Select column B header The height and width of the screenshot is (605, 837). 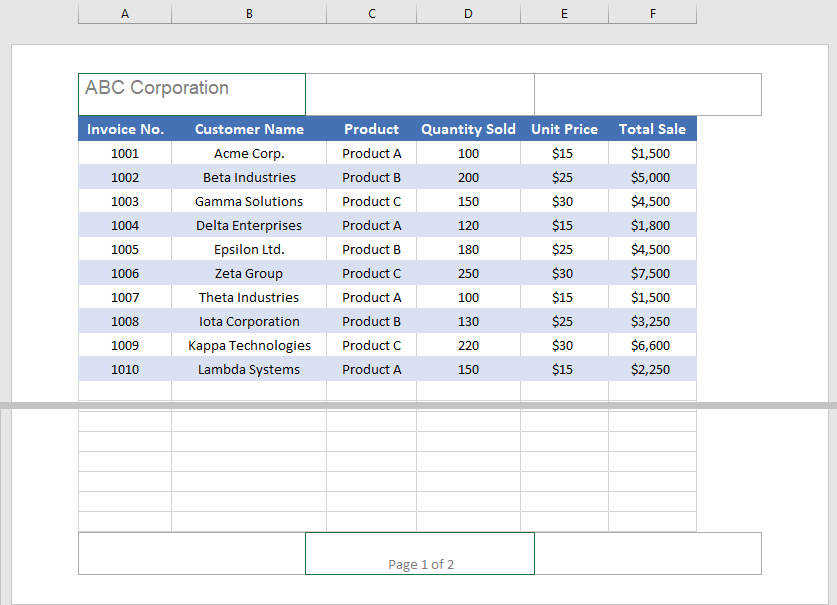[x=249, y=14]
